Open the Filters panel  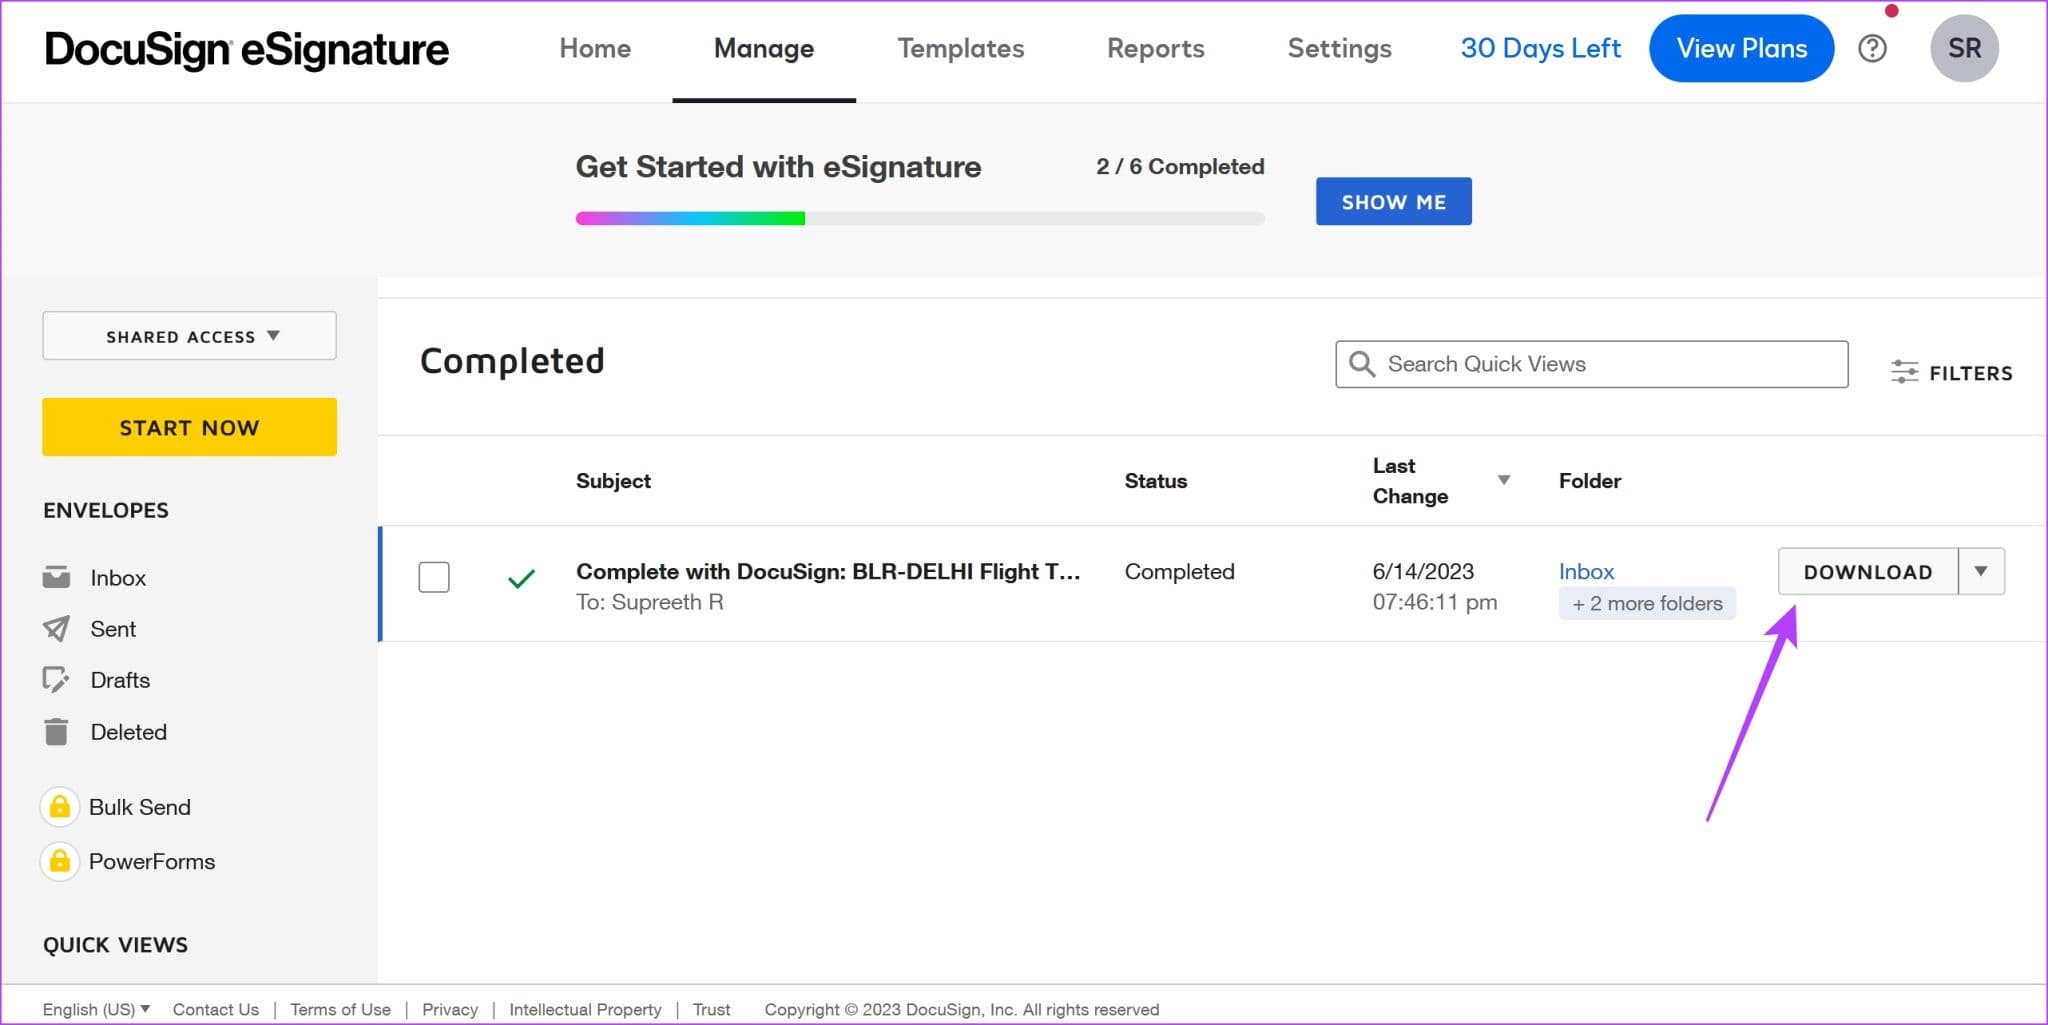click(1951, 372)
